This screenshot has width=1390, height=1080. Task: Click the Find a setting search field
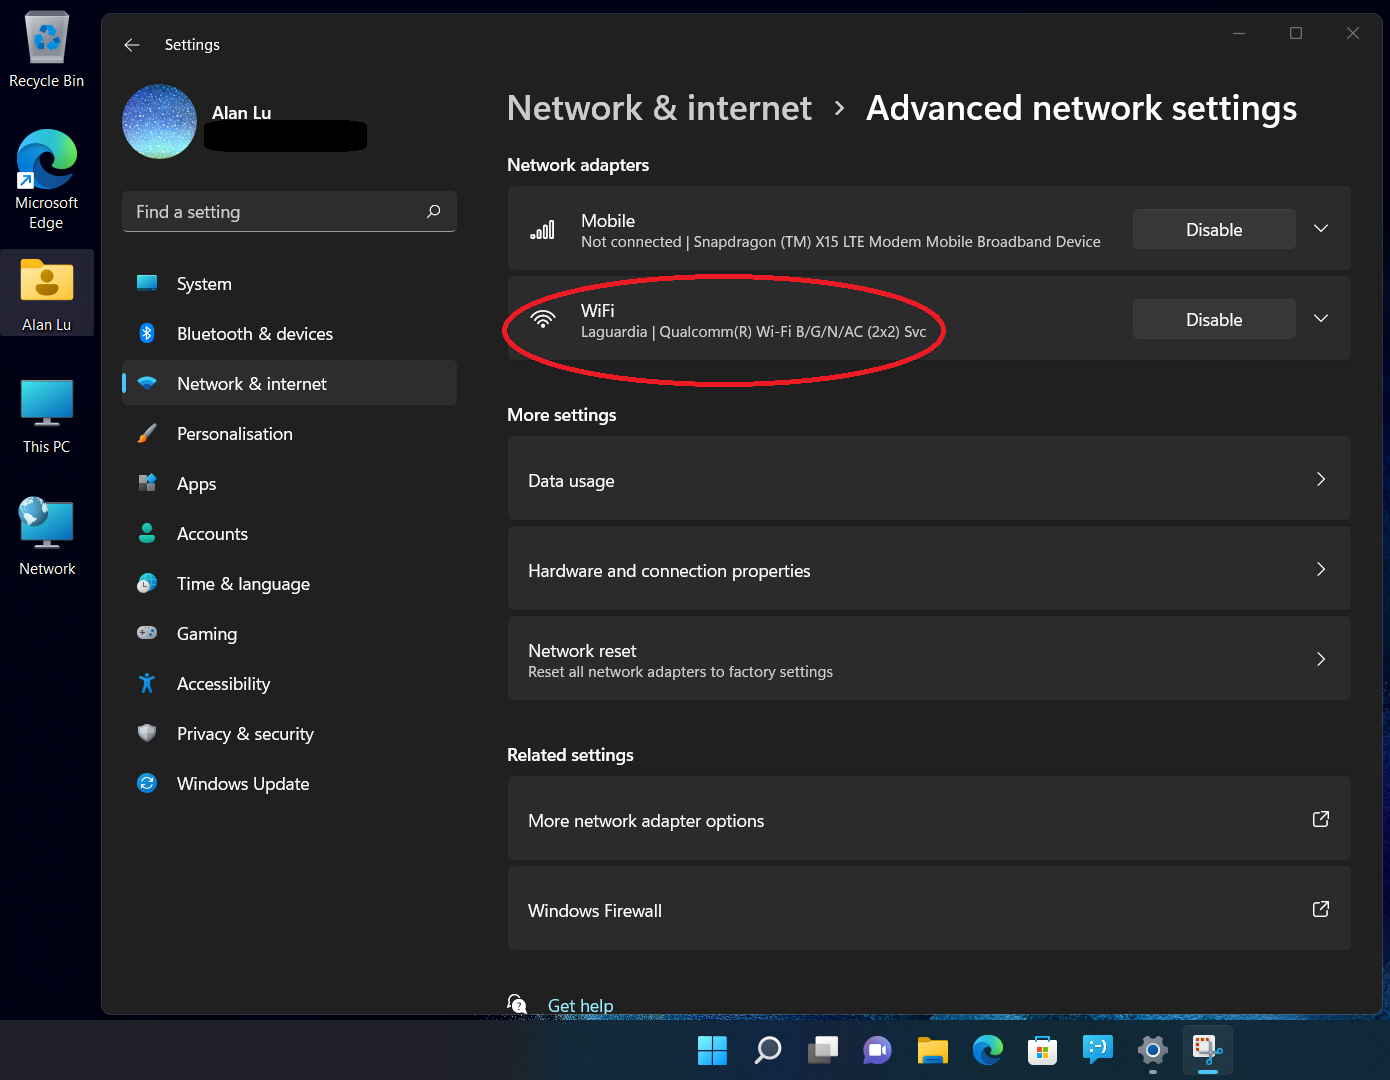click(288, 211)
